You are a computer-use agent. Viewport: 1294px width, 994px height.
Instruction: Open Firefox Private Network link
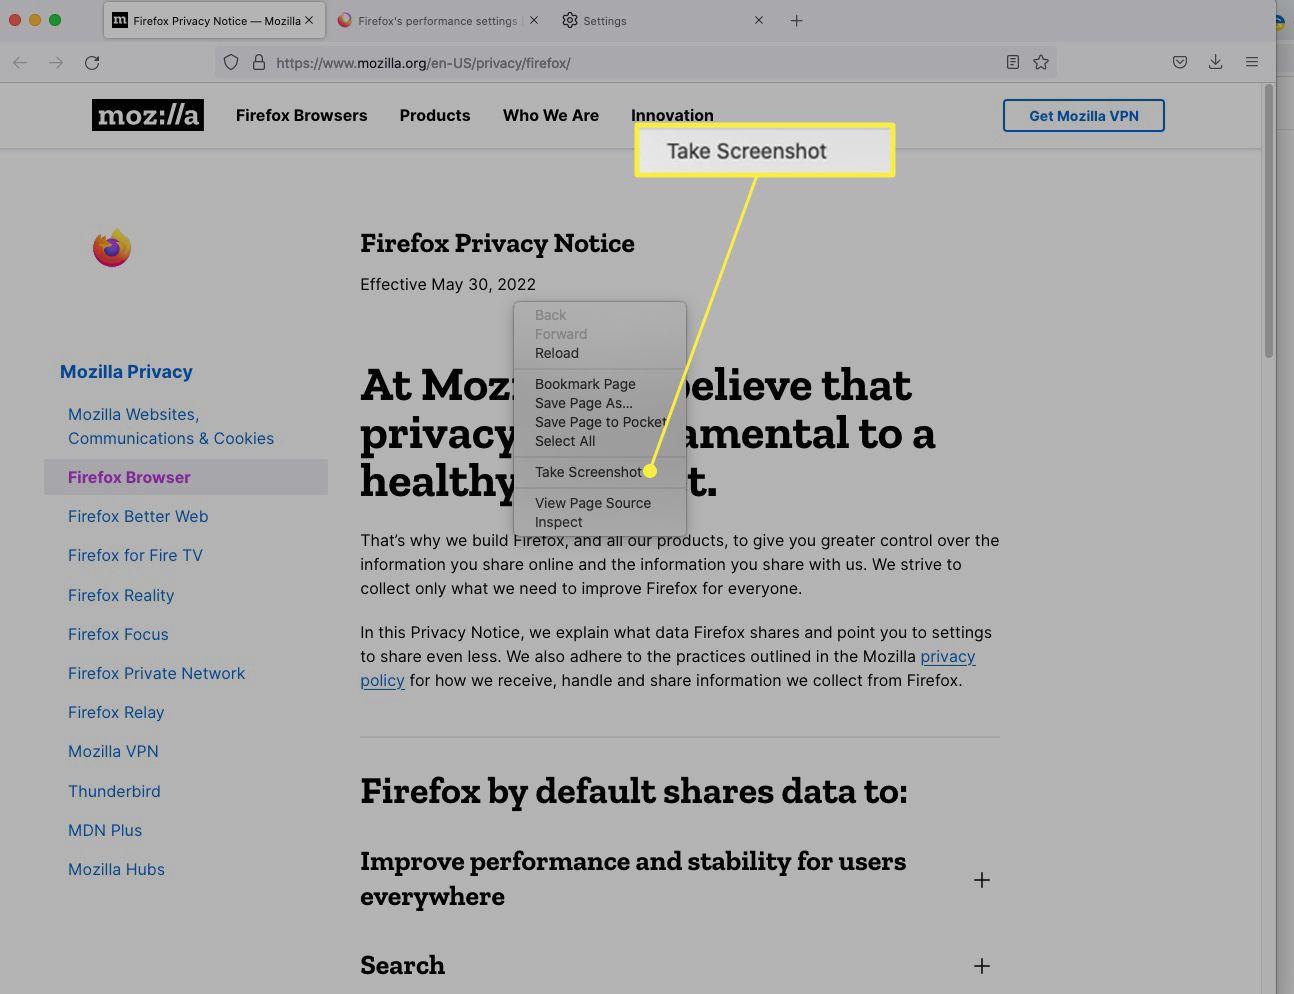click(156, 673)
